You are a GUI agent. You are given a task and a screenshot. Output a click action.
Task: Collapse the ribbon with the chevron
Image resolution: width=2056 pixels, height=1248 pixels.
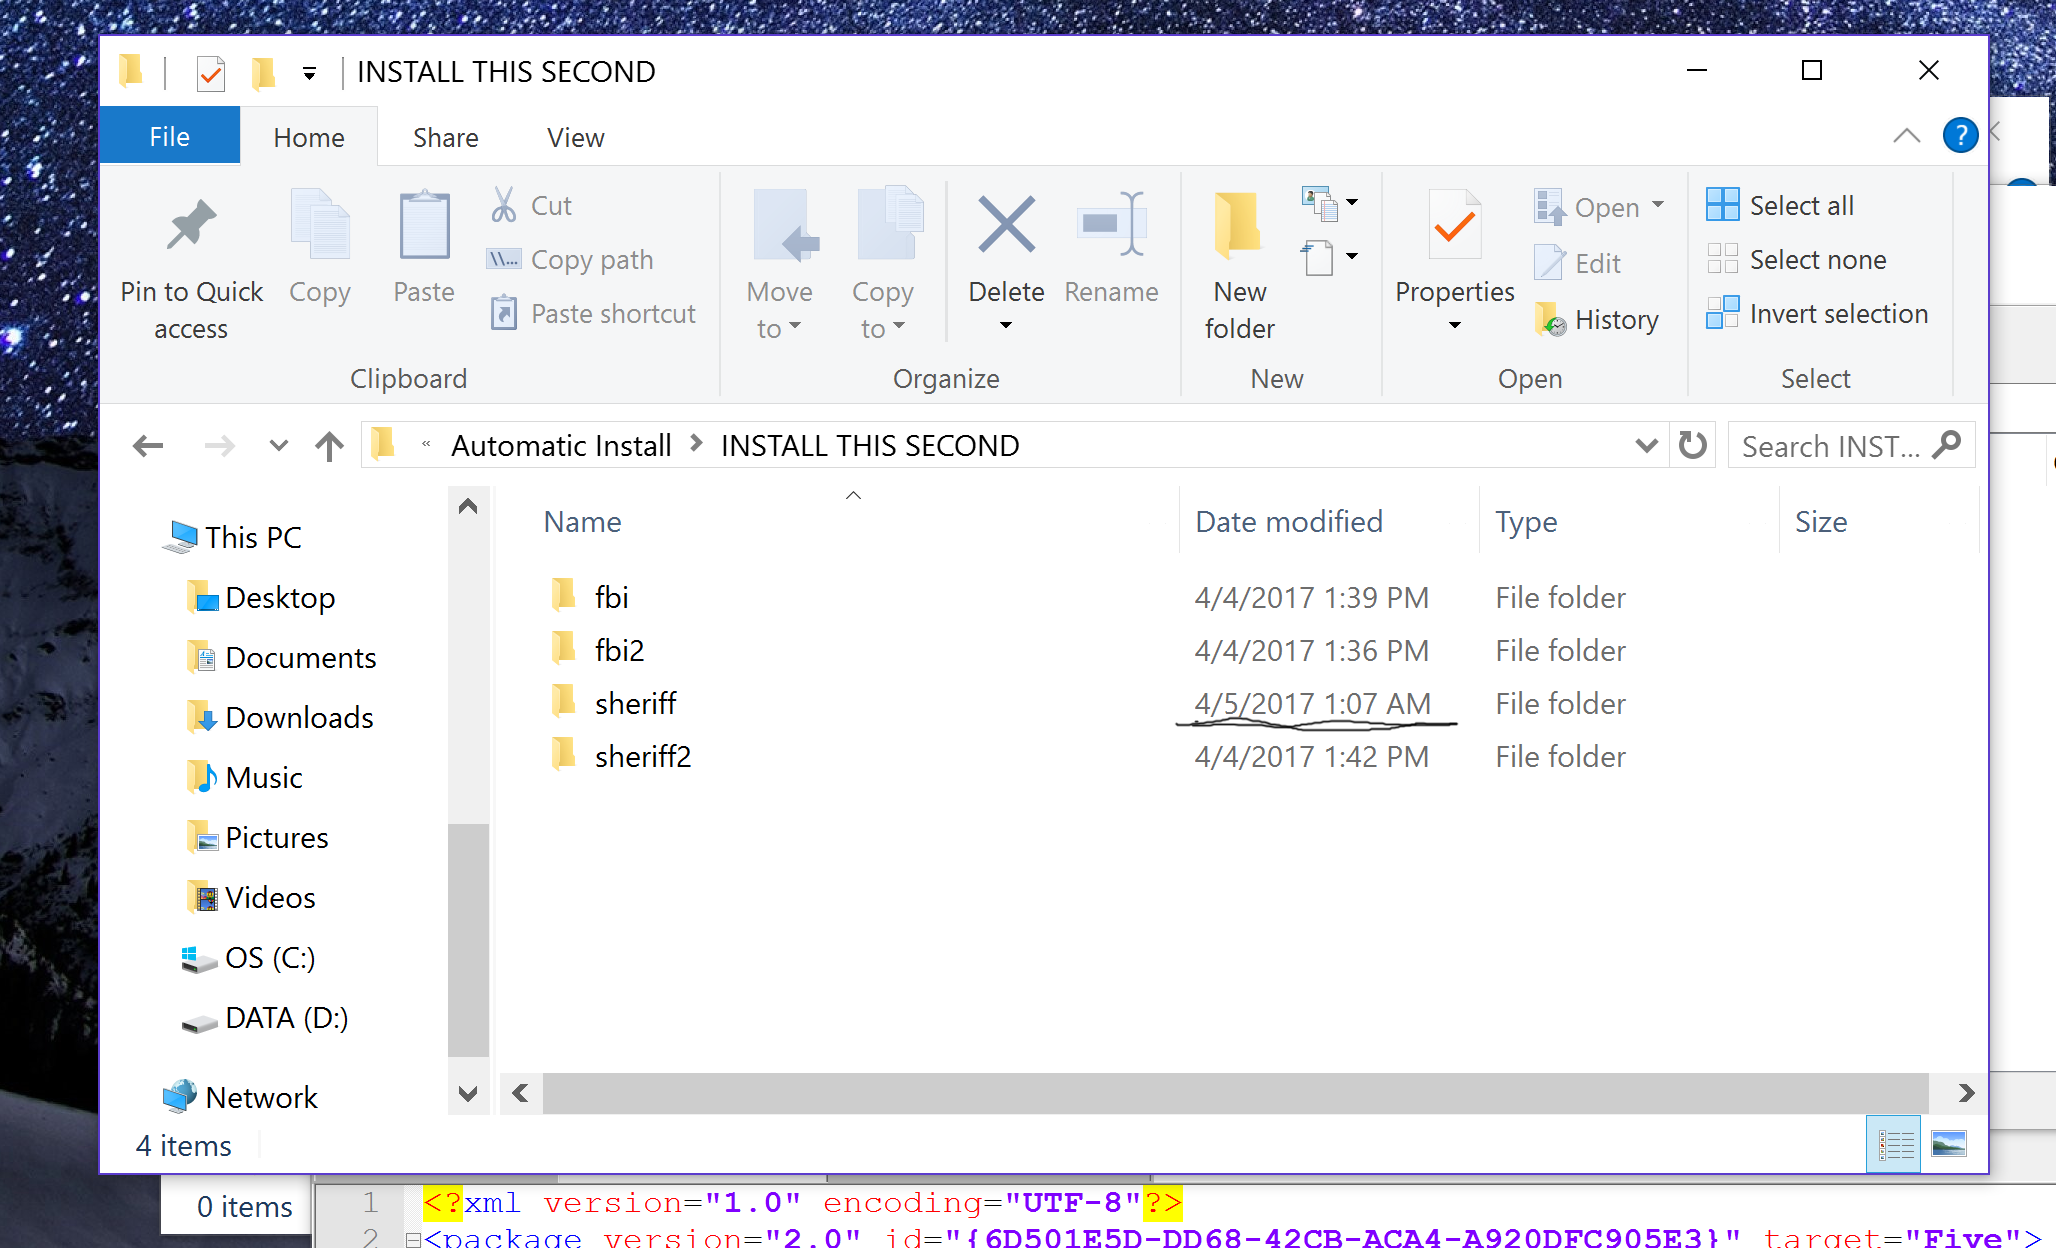point(1906,136)
